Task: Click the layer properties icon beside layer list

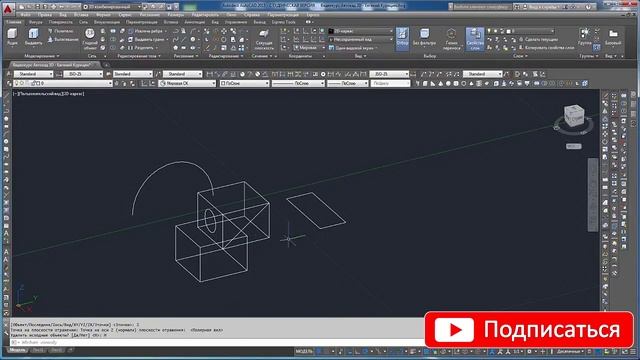Action: [x=9, y=83]
